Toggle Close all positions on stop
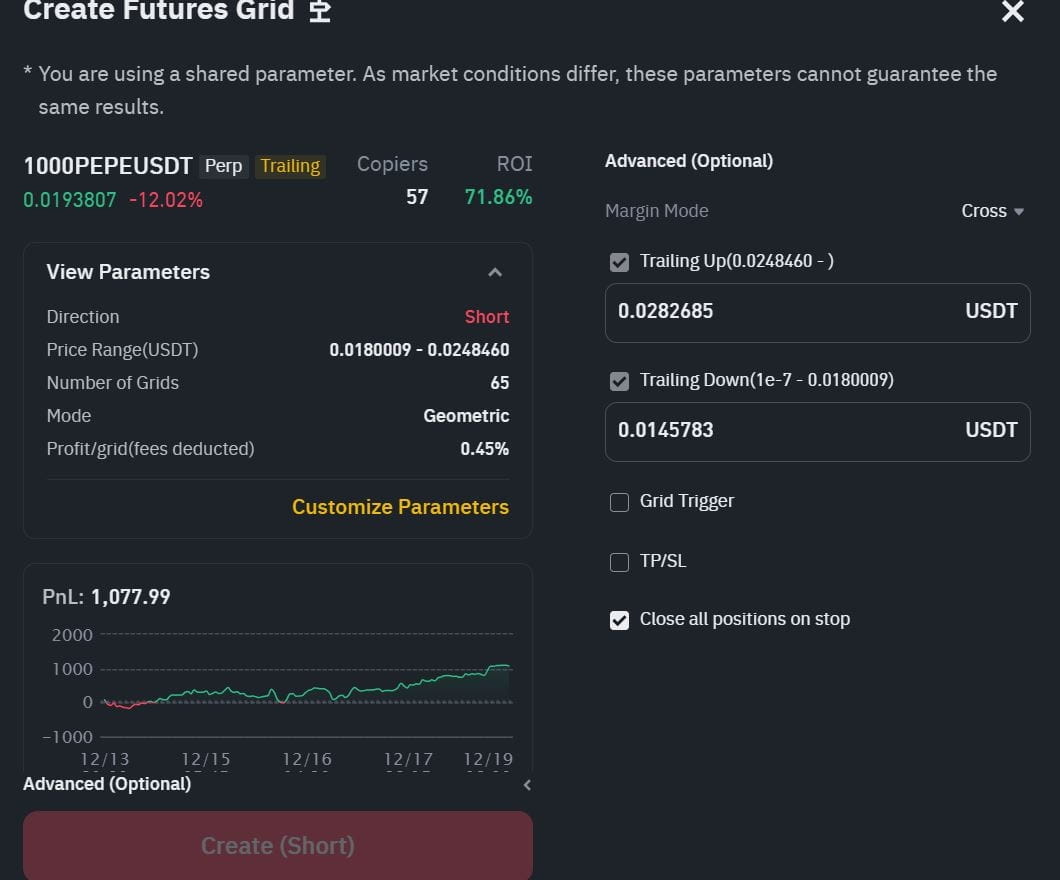The image size is (1060, 880). pos(620,620)
